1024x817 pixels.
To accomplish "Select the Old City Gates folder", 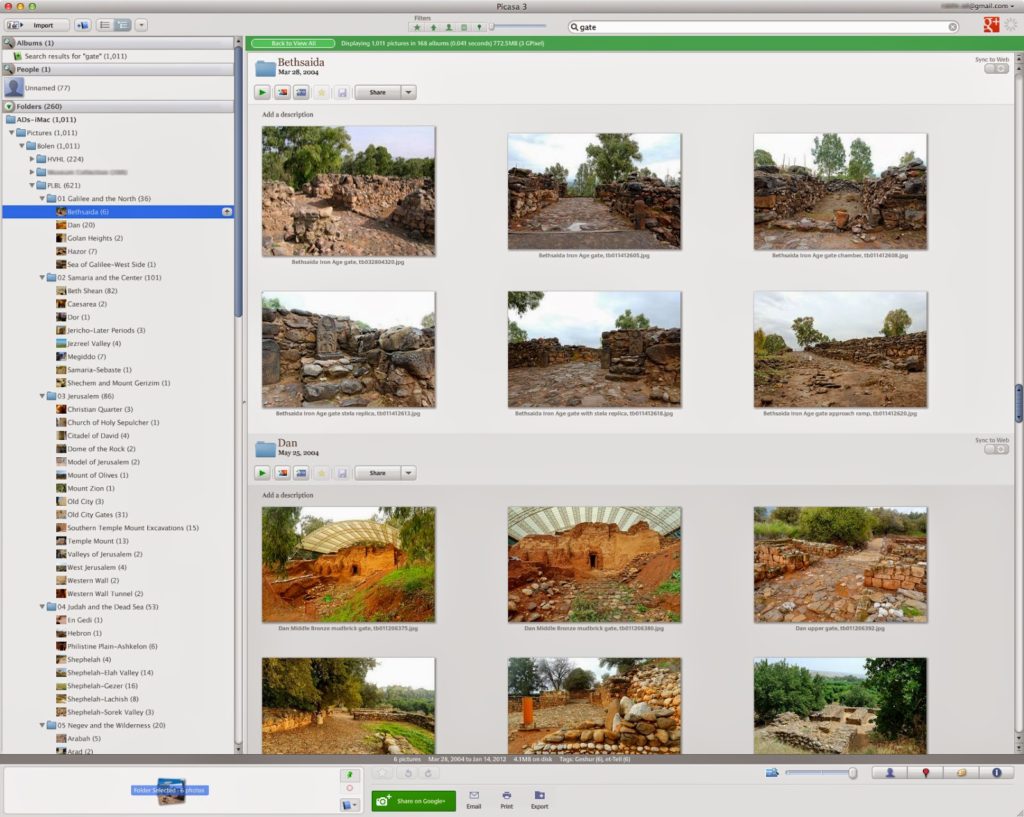I will [x=97, y=515].
